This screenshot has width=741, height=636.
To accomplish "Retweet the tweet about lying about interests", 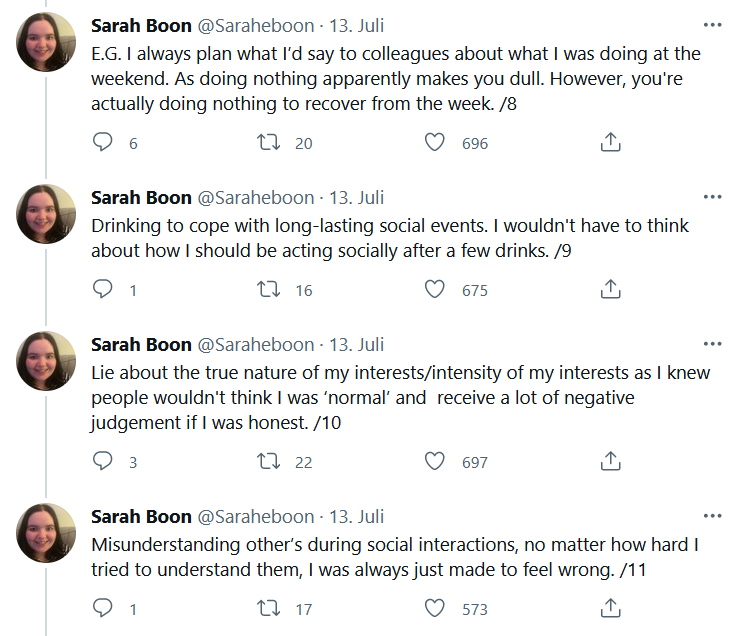I will pos(269,462).
